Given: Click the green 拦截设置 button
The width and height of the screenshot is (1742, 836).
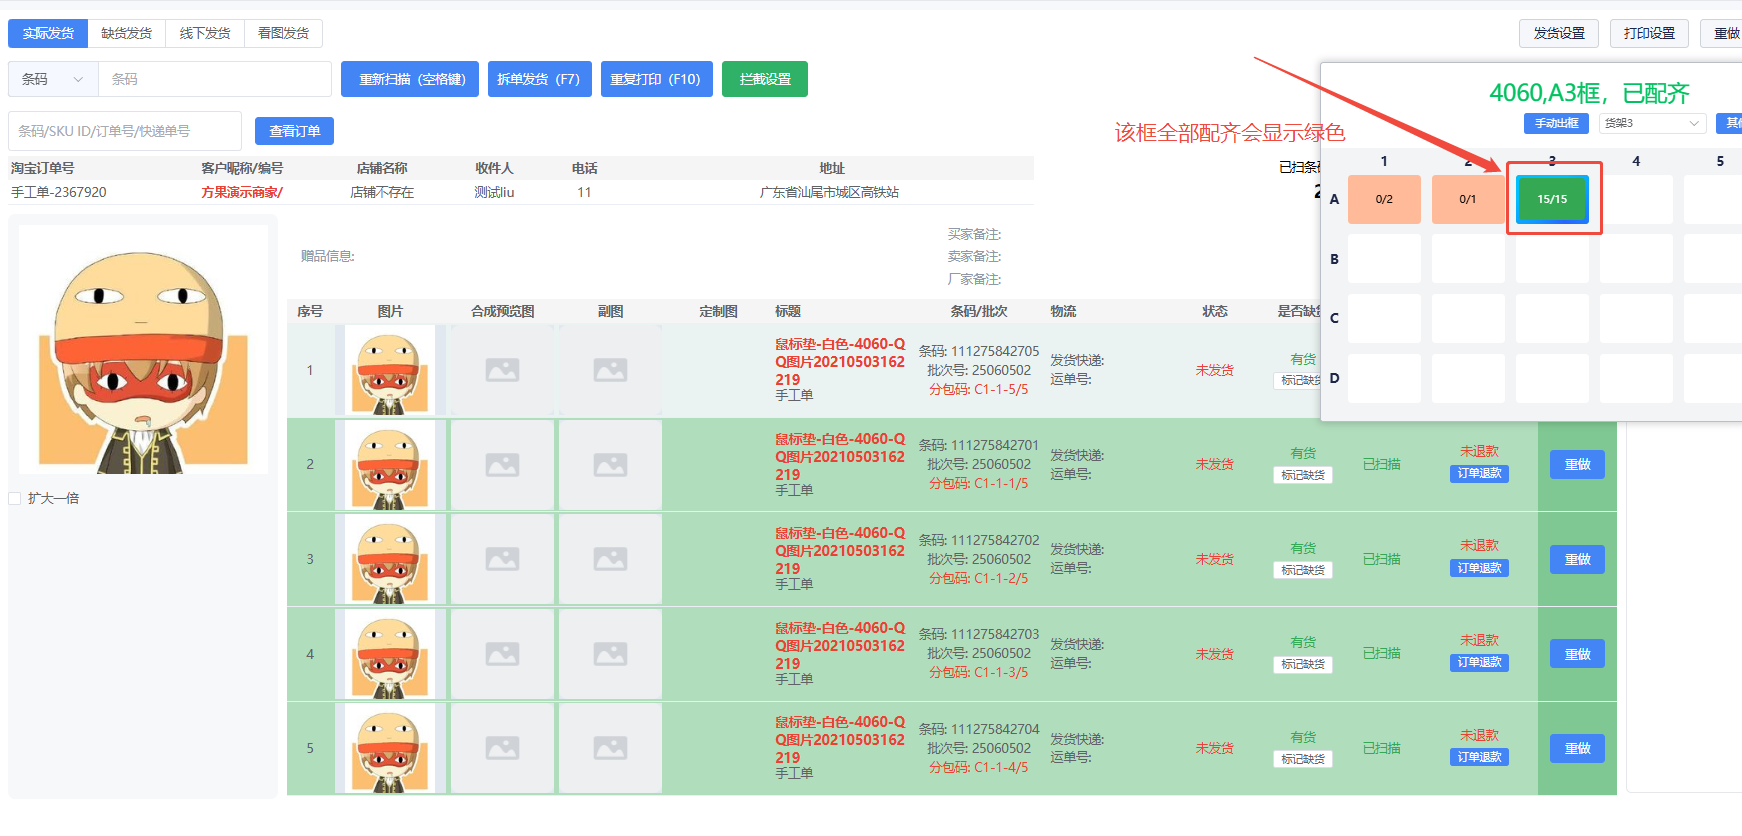Looking at the screenshot, I should [x=765, y=79].
